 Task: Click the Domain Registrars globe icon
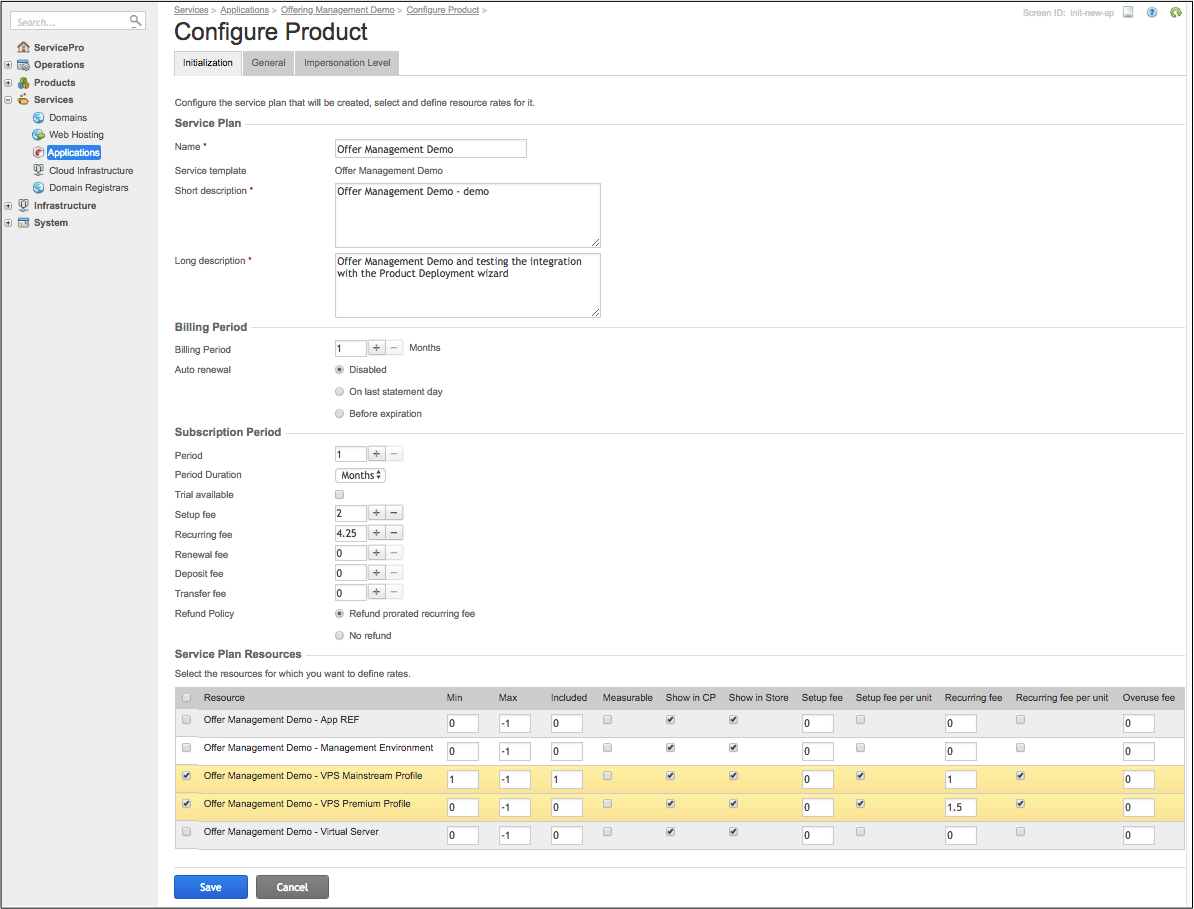(39, 188)
